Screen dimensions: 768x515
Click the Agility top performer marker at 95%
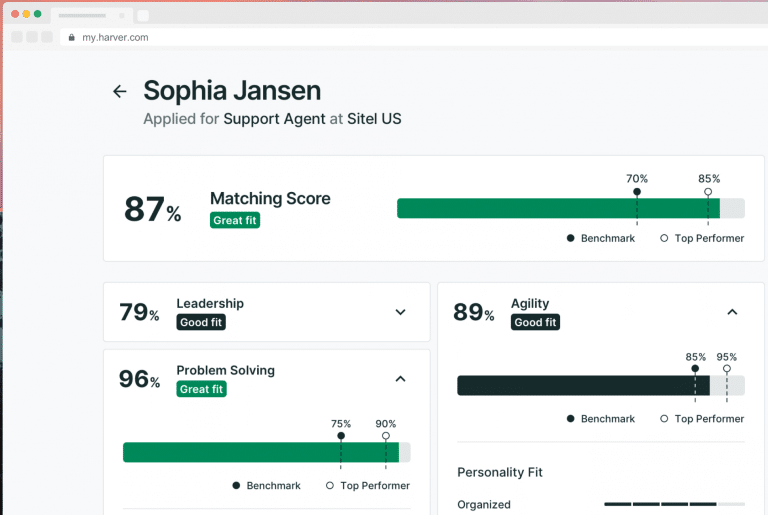[727, 369]
